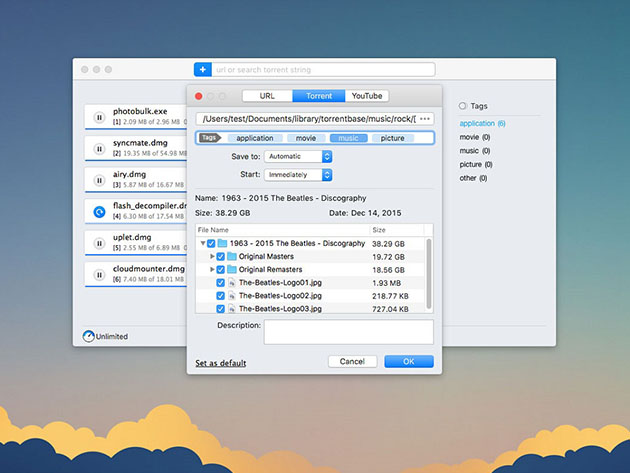Switch to the URL tab

click(267, 96)
